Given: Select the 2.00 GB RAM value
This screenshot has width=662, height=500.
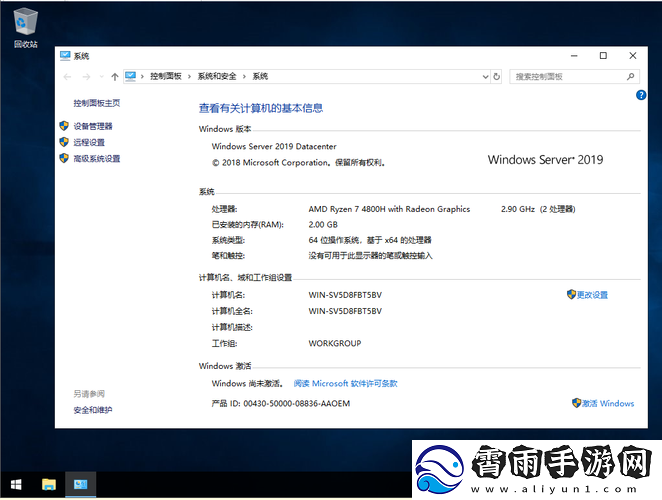Looking at the screenshot, I should pyautogui.click(x=323, y=225).
